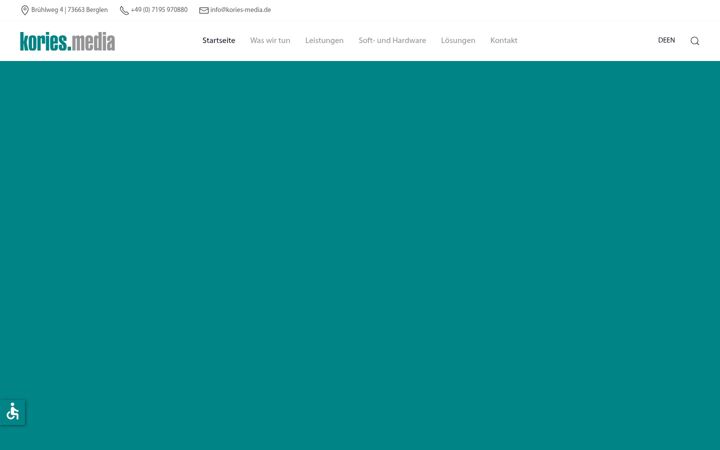The image size is (720, 450).
Task: Click the phone handset icon
Action: click(124, 10)
